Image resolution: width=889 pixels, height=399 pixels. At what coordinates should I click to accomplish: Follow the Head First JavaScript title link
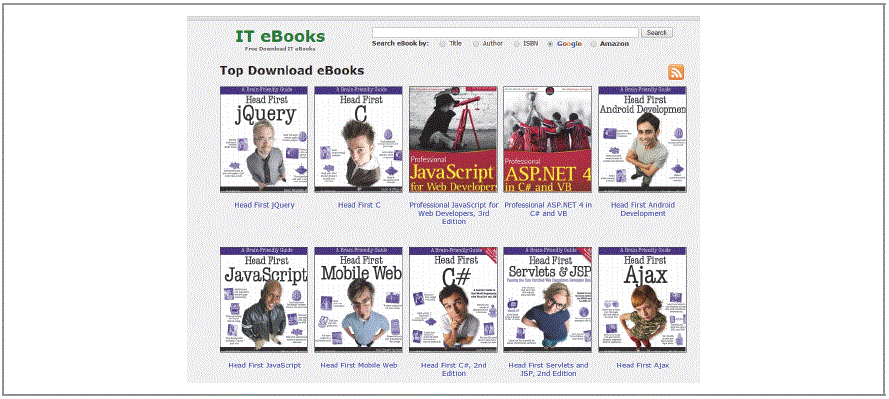pos(265,366)
